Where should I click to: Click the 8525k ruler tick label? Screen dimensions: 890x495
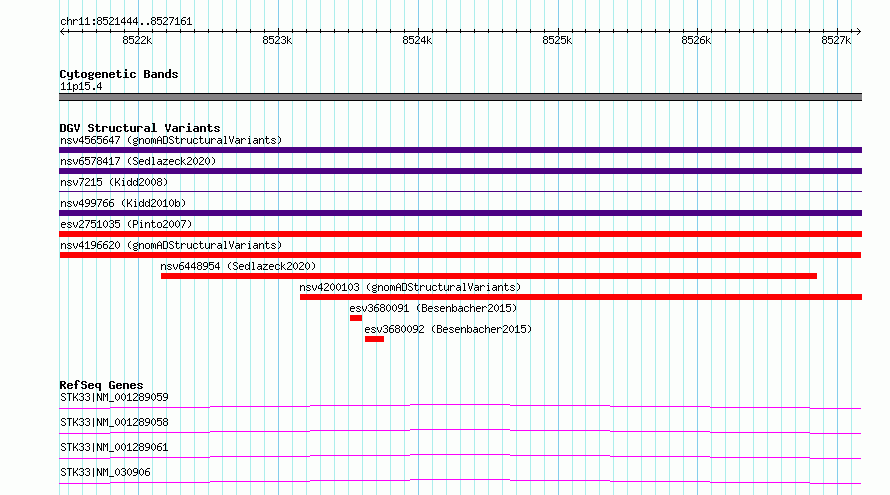coord(557,40)
